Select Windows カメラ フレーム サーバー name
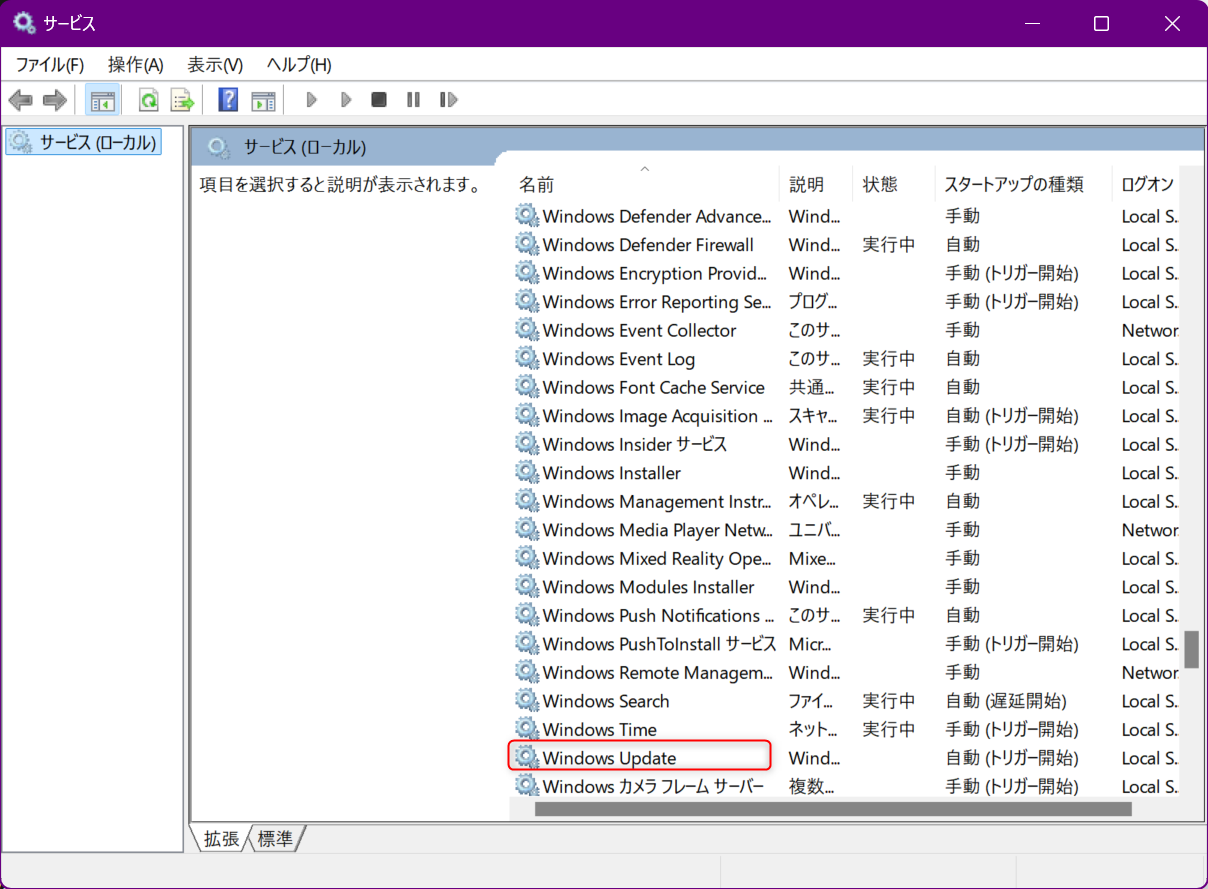Screen dimensions: 1208x889 [653, 786]
